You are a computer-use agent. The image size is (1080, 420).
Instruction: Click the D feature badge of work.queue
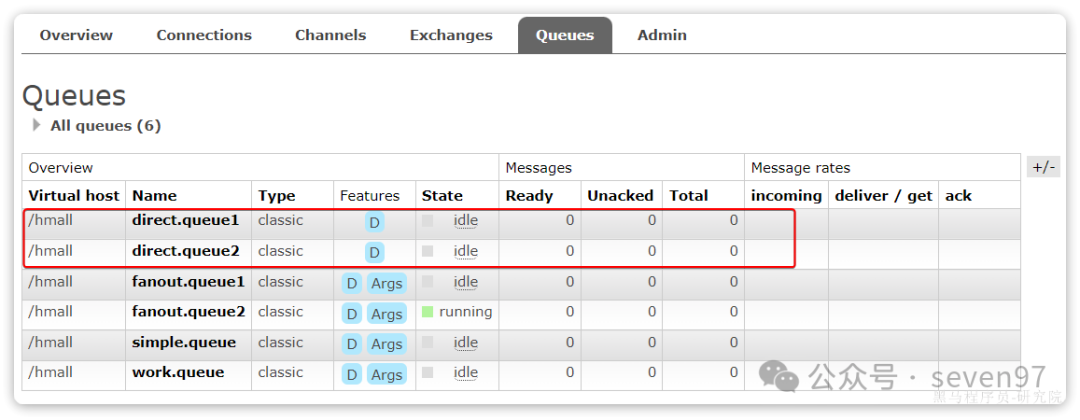351,374
